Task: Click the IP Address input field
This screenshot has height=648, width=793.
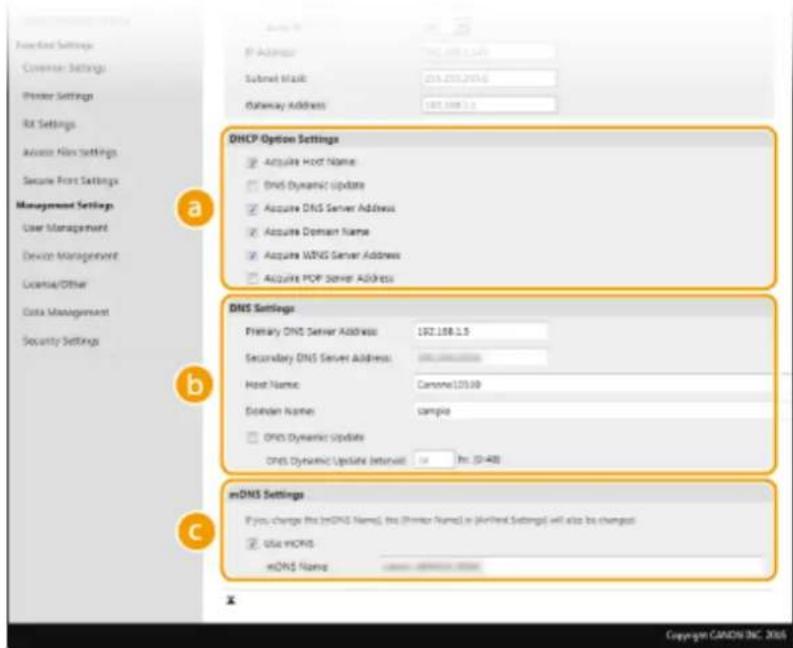Action: [489, 52]
